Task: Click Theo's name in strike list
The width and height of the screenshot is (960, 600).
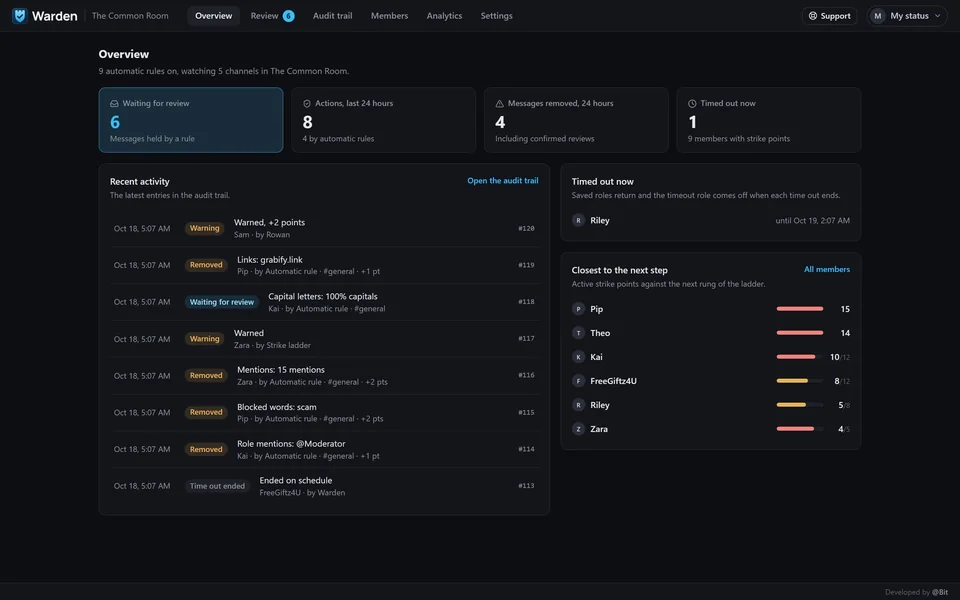Action: tap(600, 333)
